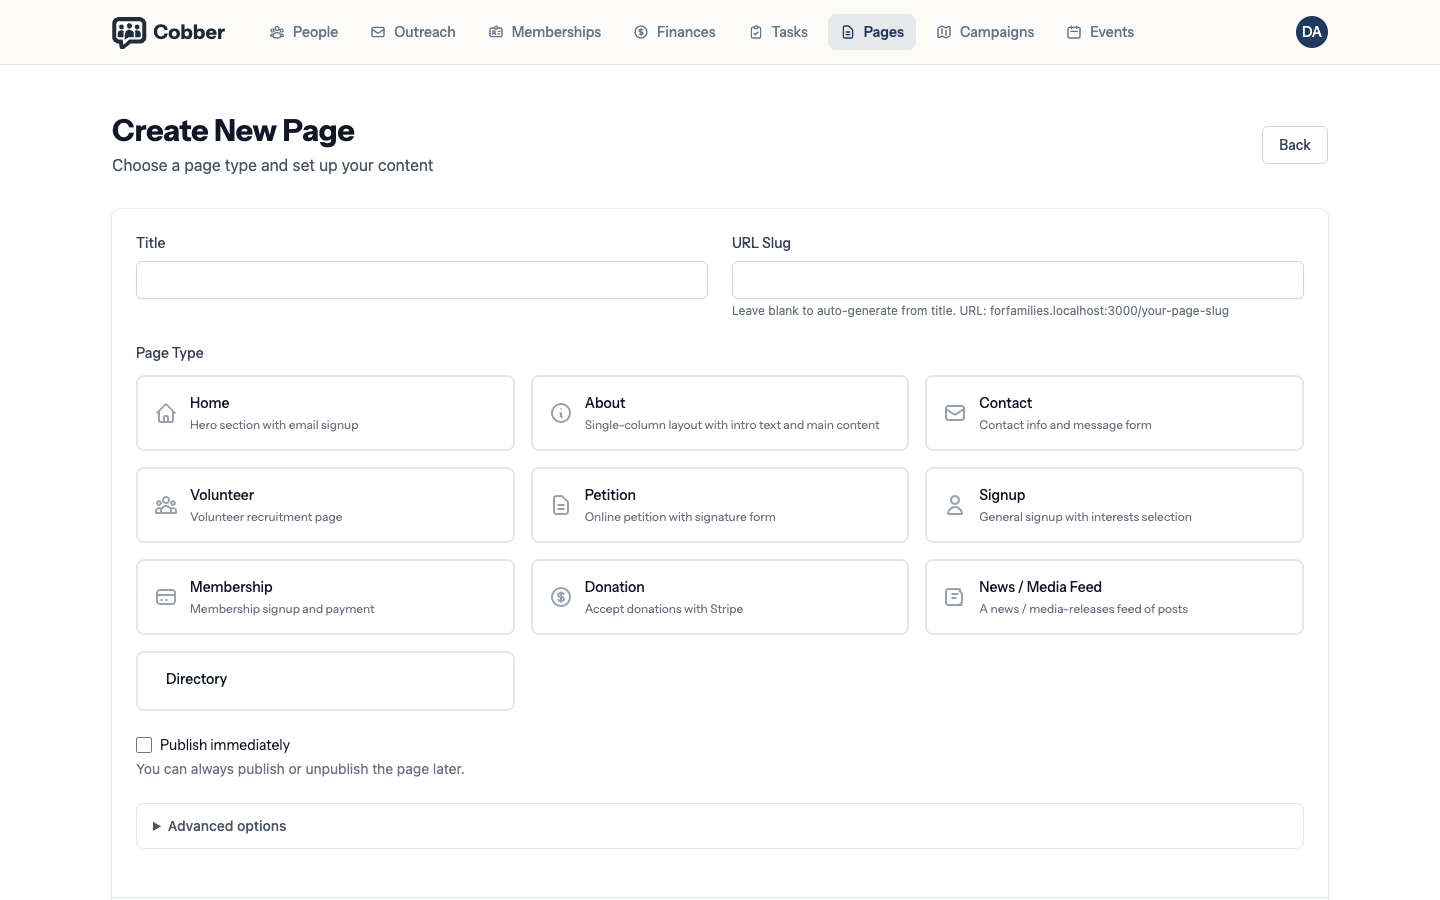Click the 'Create New Page' heading
The width and height of the screenshot is (1440, 900).
[x=233, y=130]
